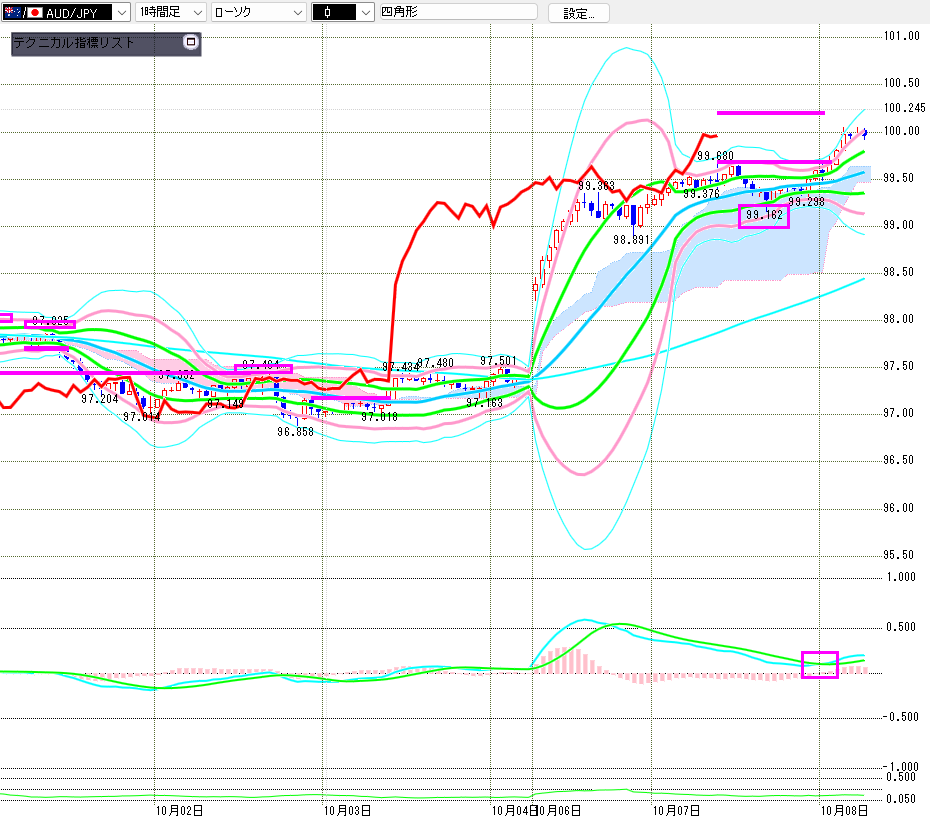Open the ローソク chart type dropdown
Screen dimensions: 930x818
(296, 13)
